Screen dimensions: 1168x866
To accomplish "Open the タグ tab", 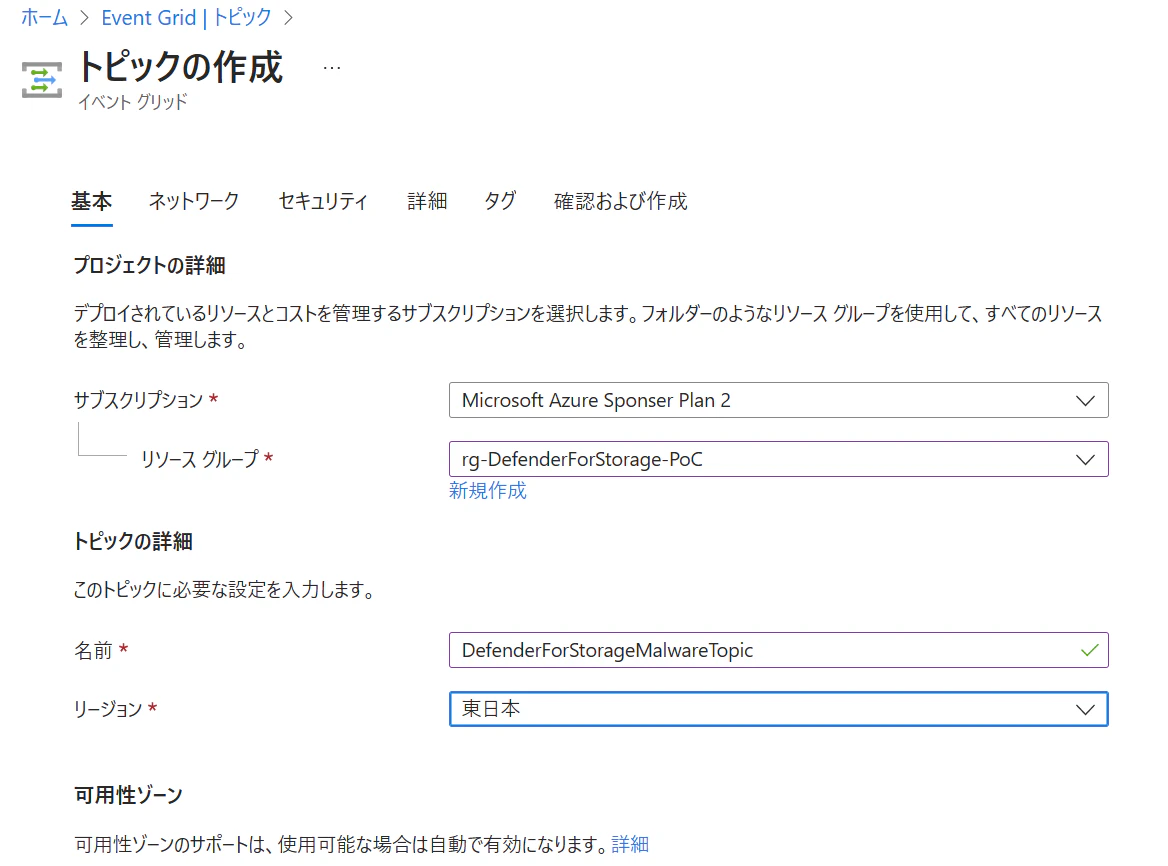I will [500, 201].
